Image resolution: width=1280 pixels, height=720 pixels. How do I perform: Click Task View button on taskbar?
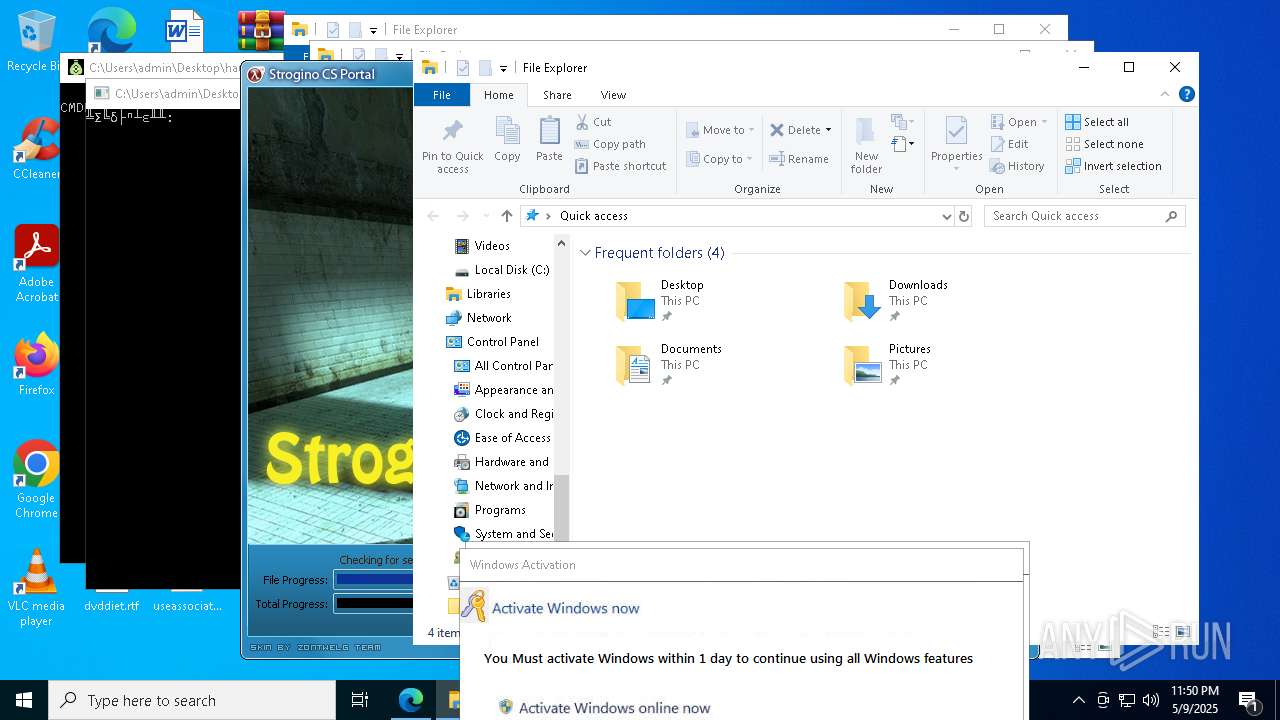click(360, 700)
